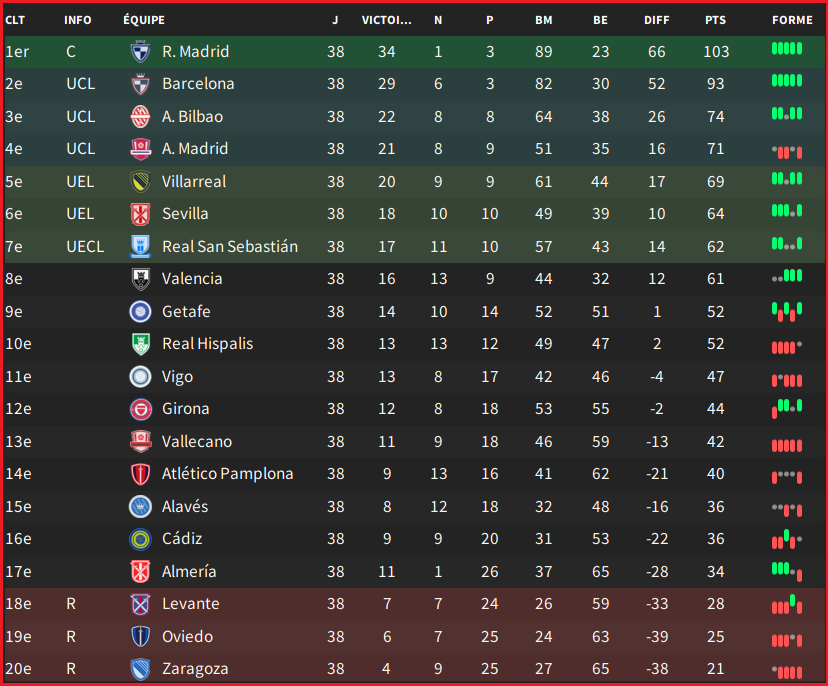The image size is (828, 686).
Task: Click the Getafe round blue badge
Action: pyautogui.click(x=140, y=312)
